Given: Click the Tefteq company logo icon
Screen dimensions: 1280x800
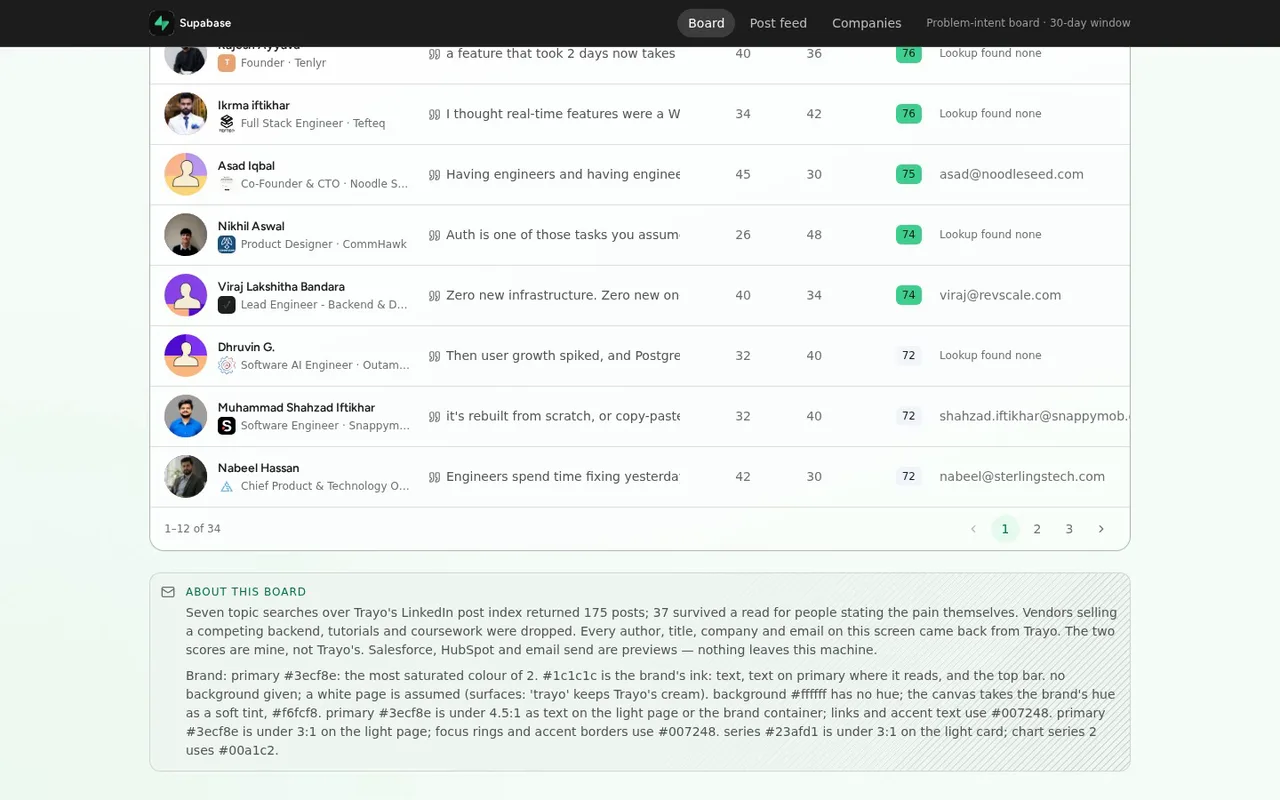Looking at the screenshot, I should [227, 124].
